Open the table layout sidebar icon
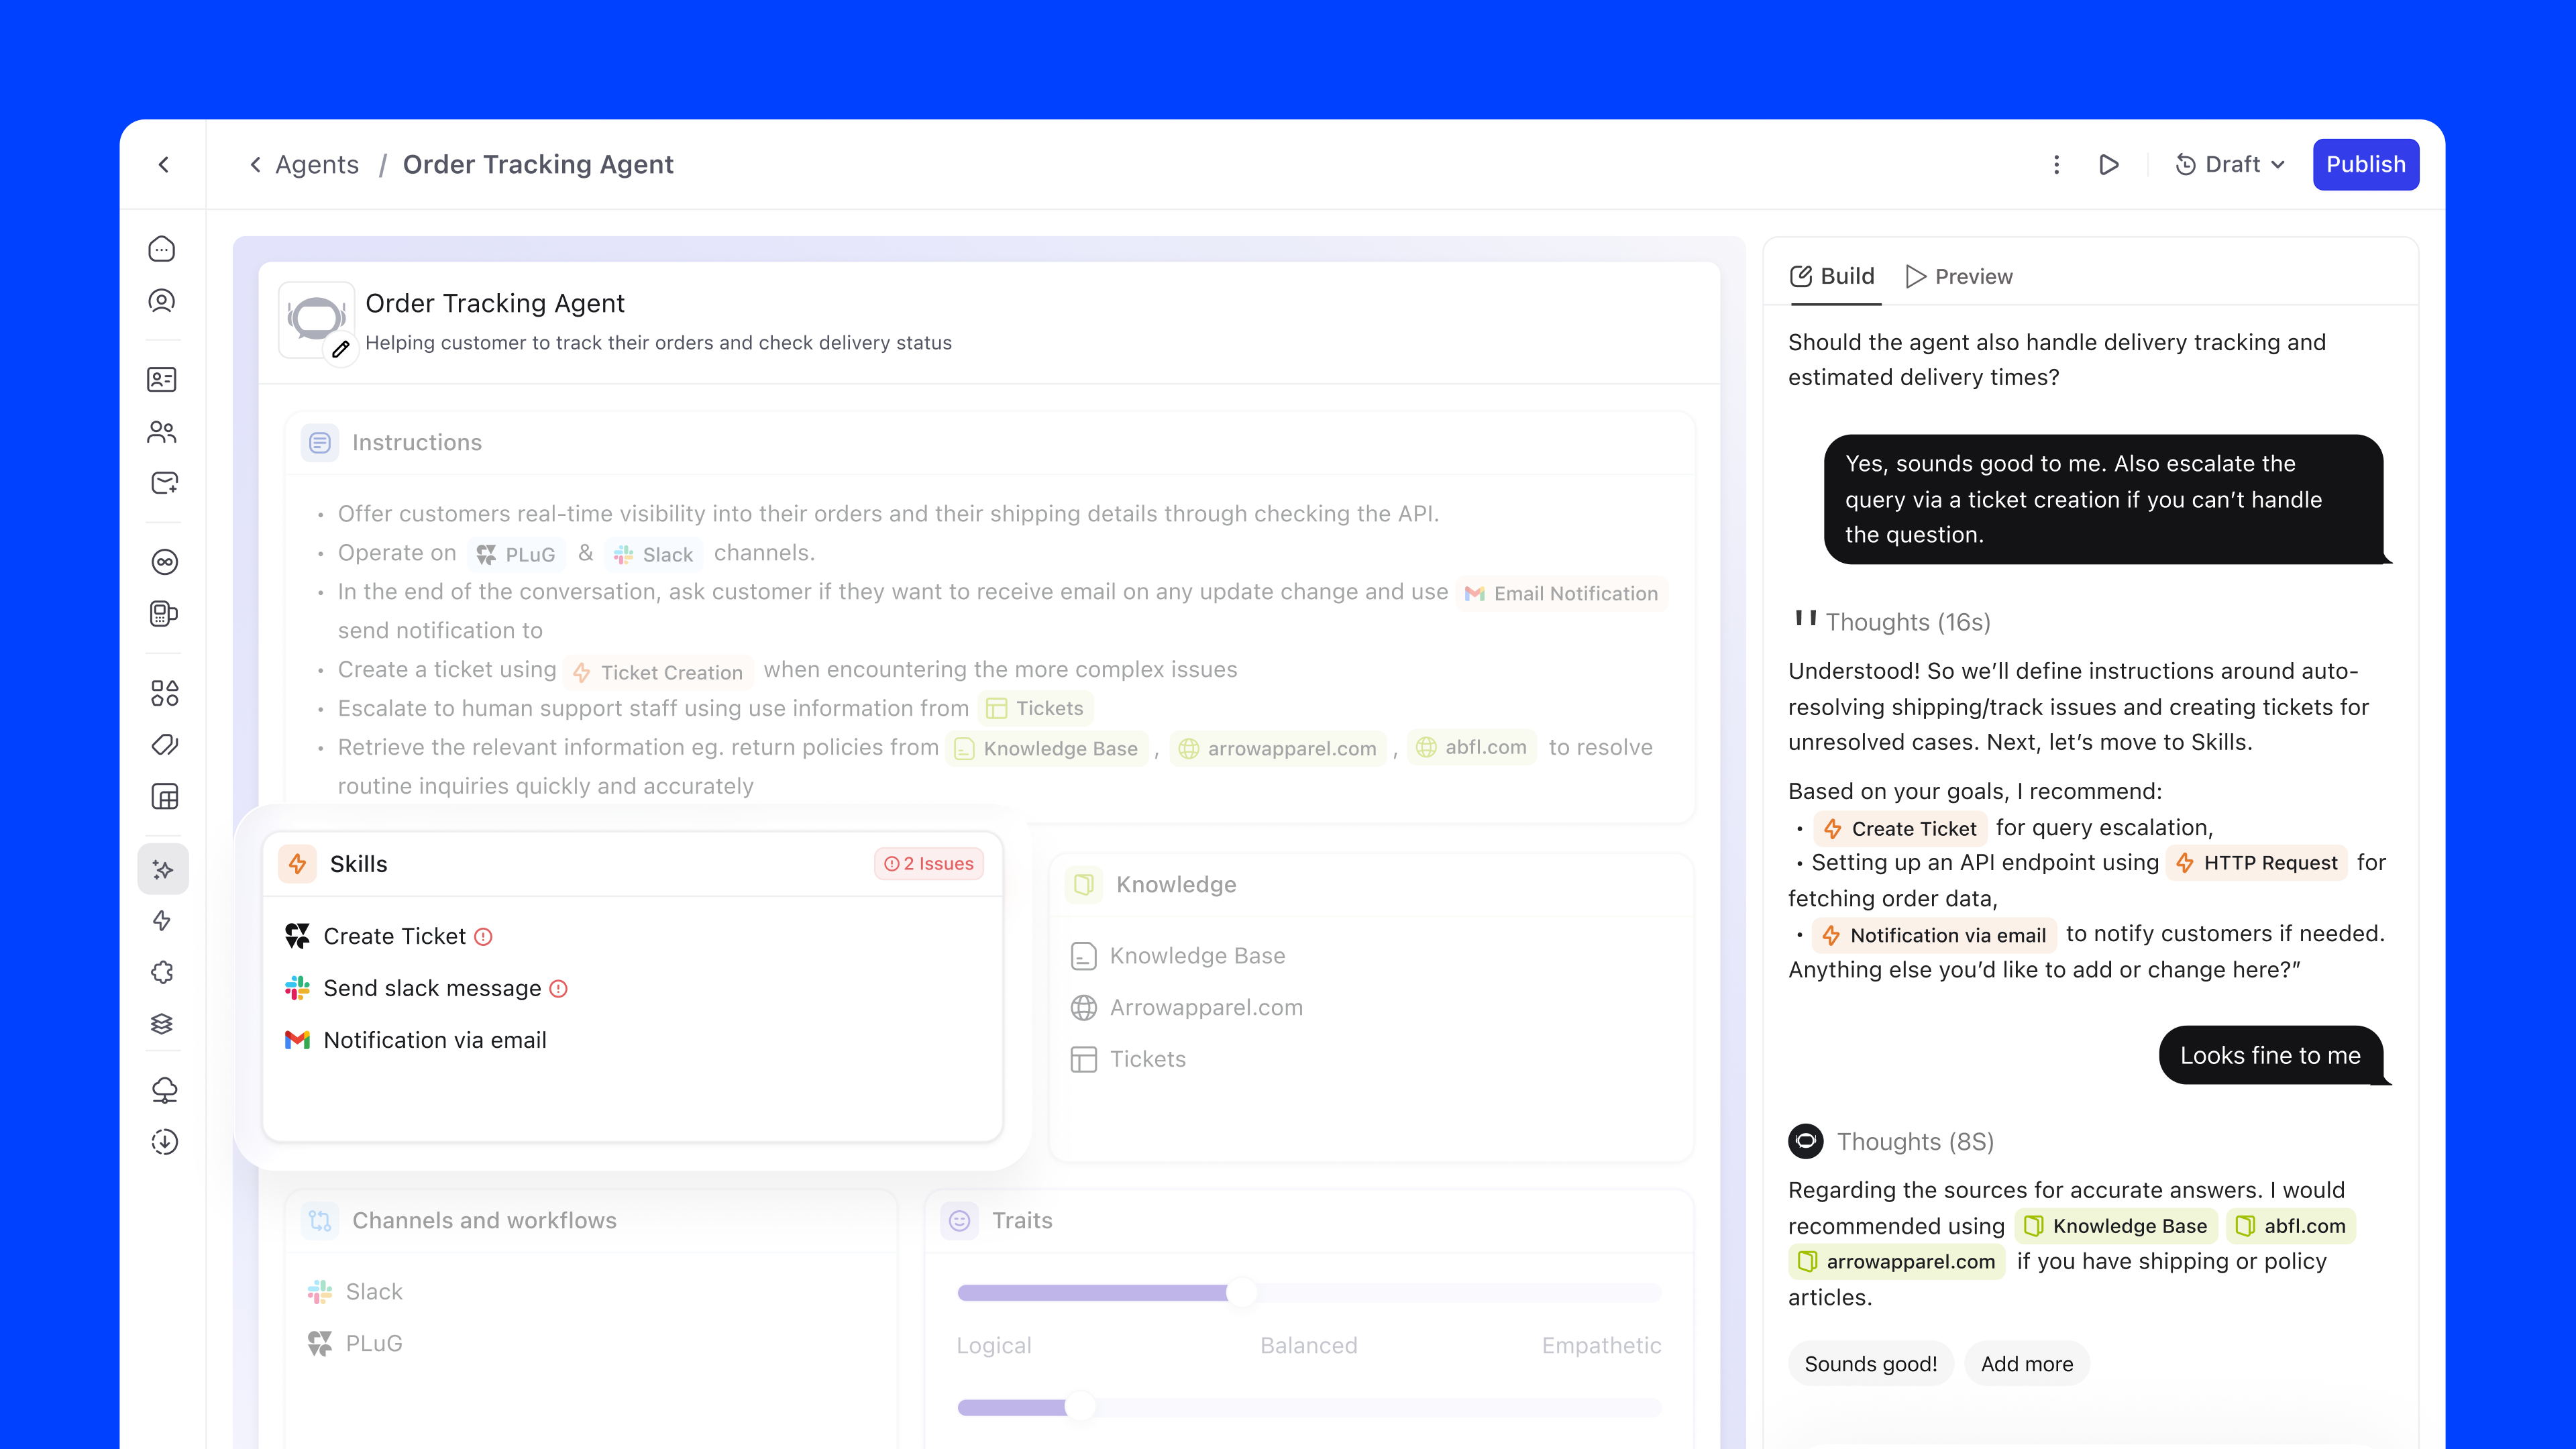 [164, 797]
